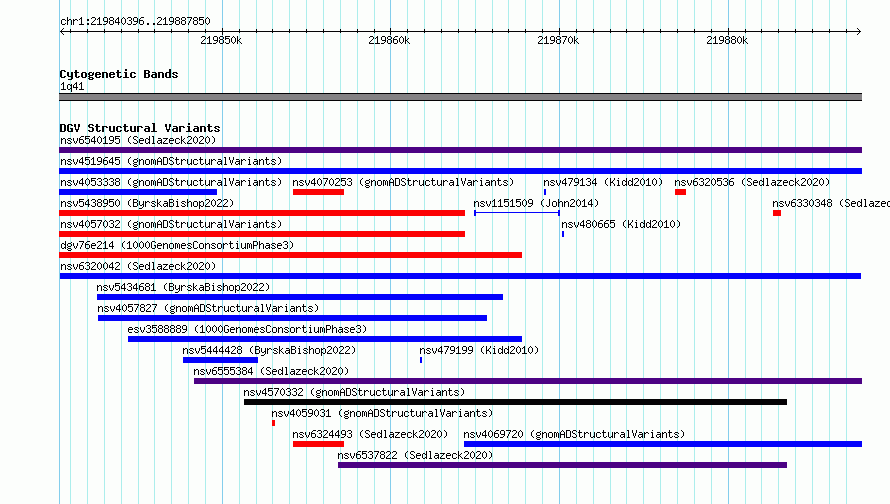Image resolution: width=890 pixels, height=504 pixels.
Task: Click the DGV Structural Variants track title
Action: click(140, 128)
